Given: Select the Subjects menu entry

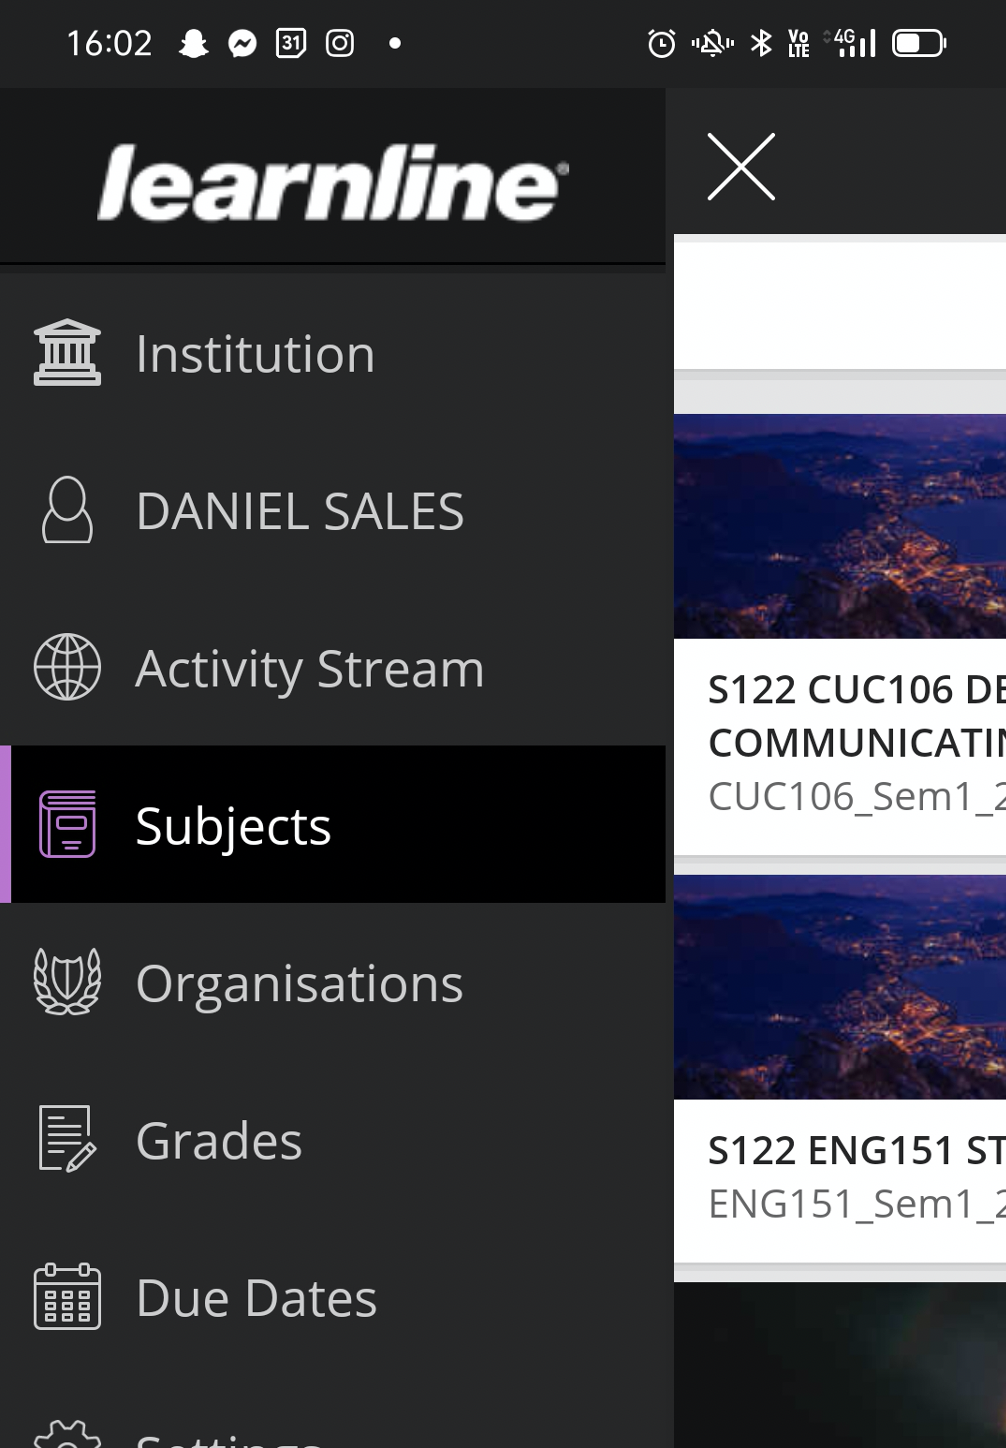Looking at the screenshot, I should (233, 826).
